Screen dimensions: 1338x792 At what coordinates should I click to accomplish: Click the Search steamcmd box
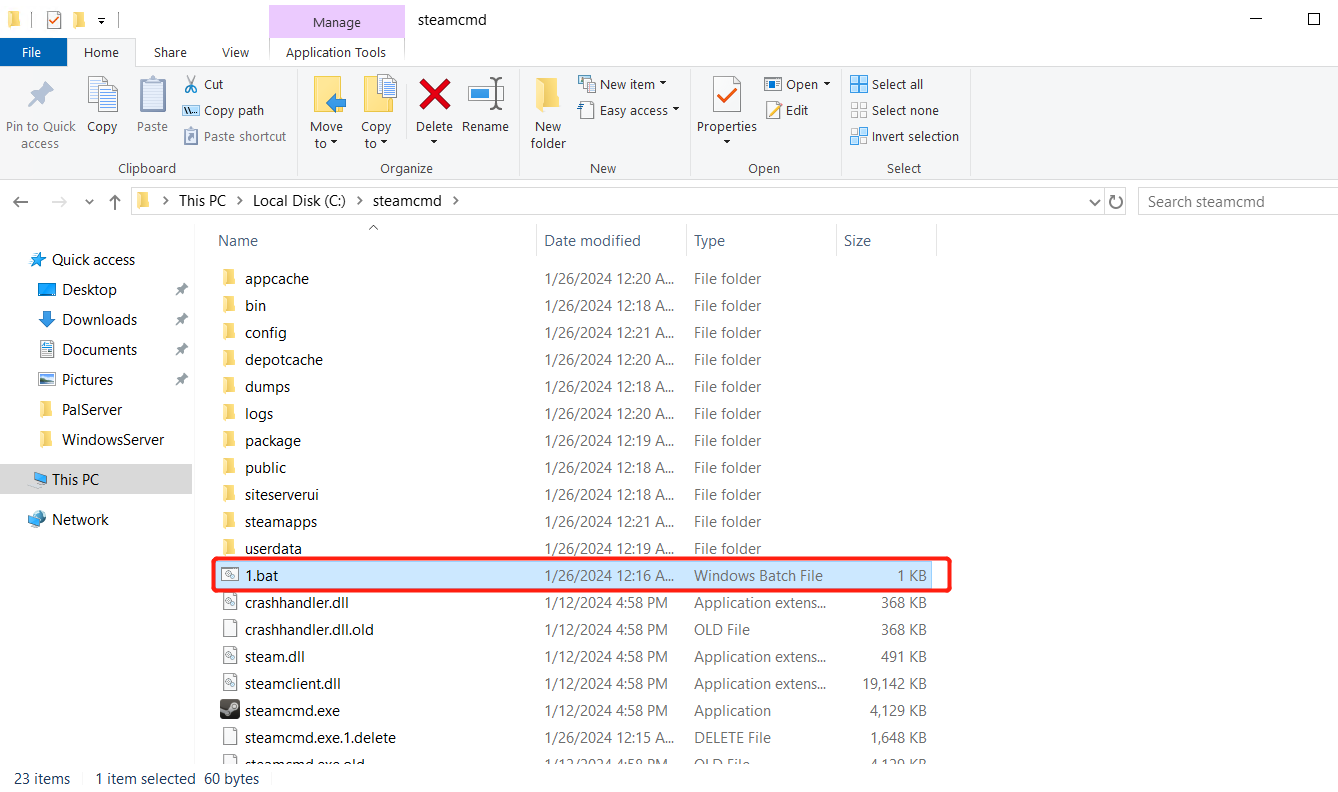(1238, 201)
